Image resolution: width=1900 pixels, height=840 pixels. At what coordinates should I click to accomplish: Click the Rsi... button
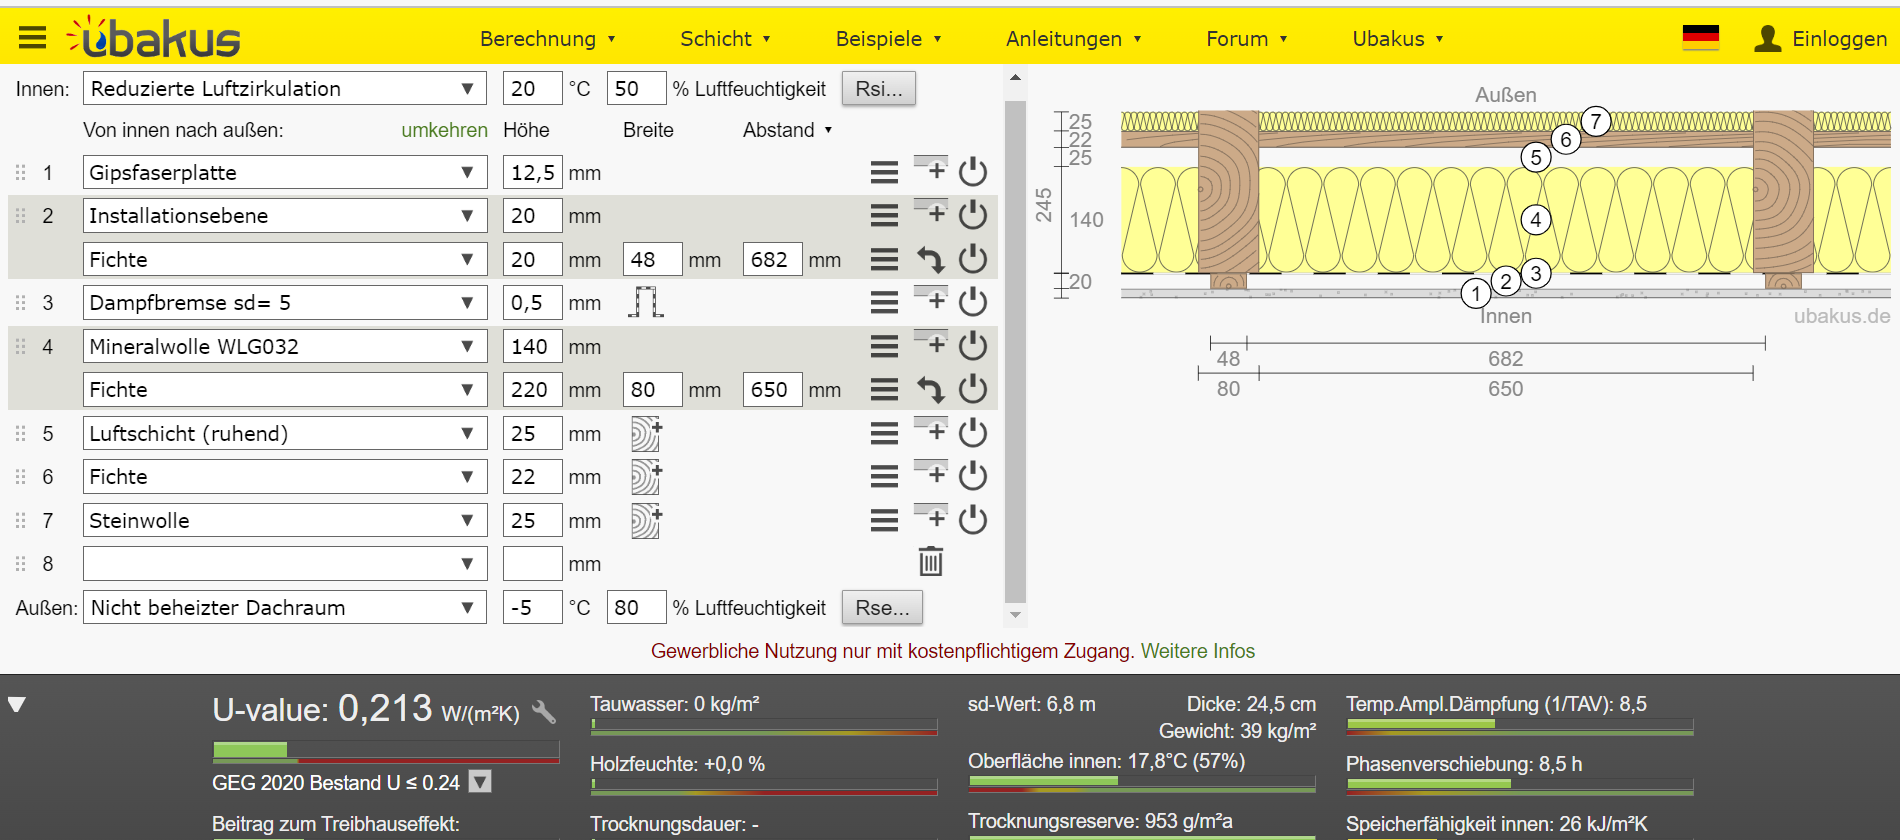pyautogui.click(x=878, y=88)
